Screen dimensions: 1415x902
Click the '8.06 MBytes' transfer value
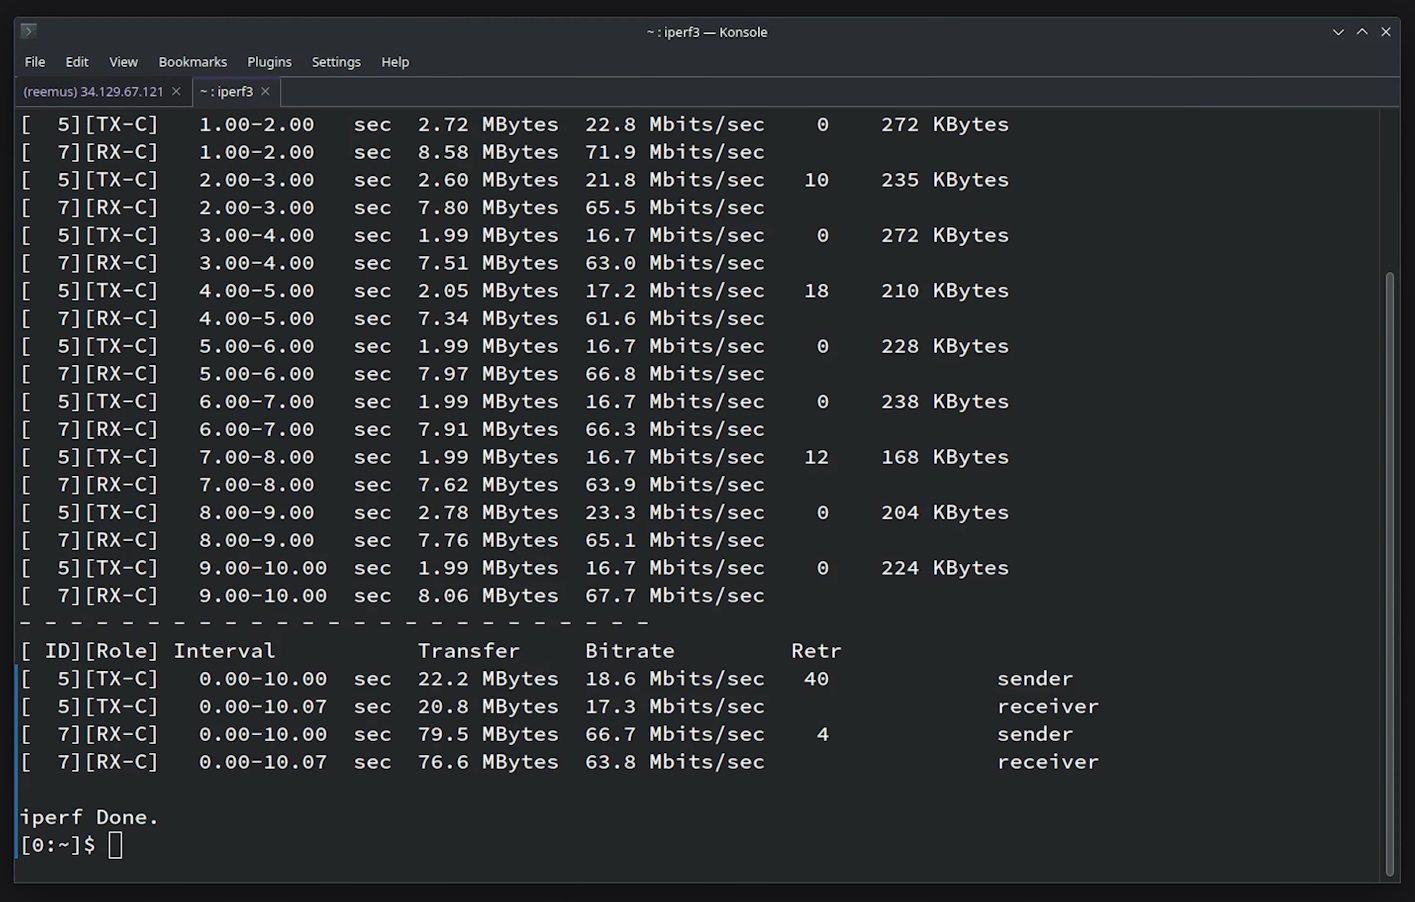pos(488,596)
